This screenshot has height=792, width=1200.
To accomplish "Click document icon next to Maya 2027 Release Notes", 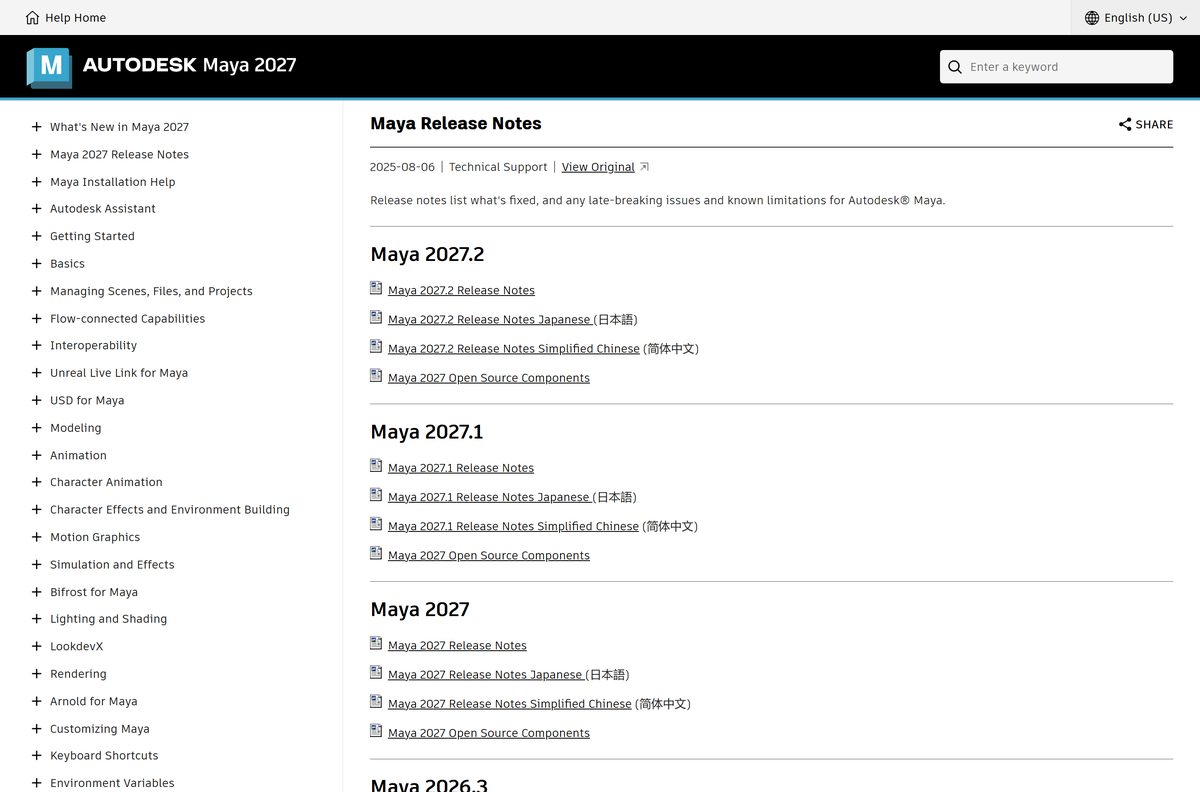I will click(x=376, y=643).
